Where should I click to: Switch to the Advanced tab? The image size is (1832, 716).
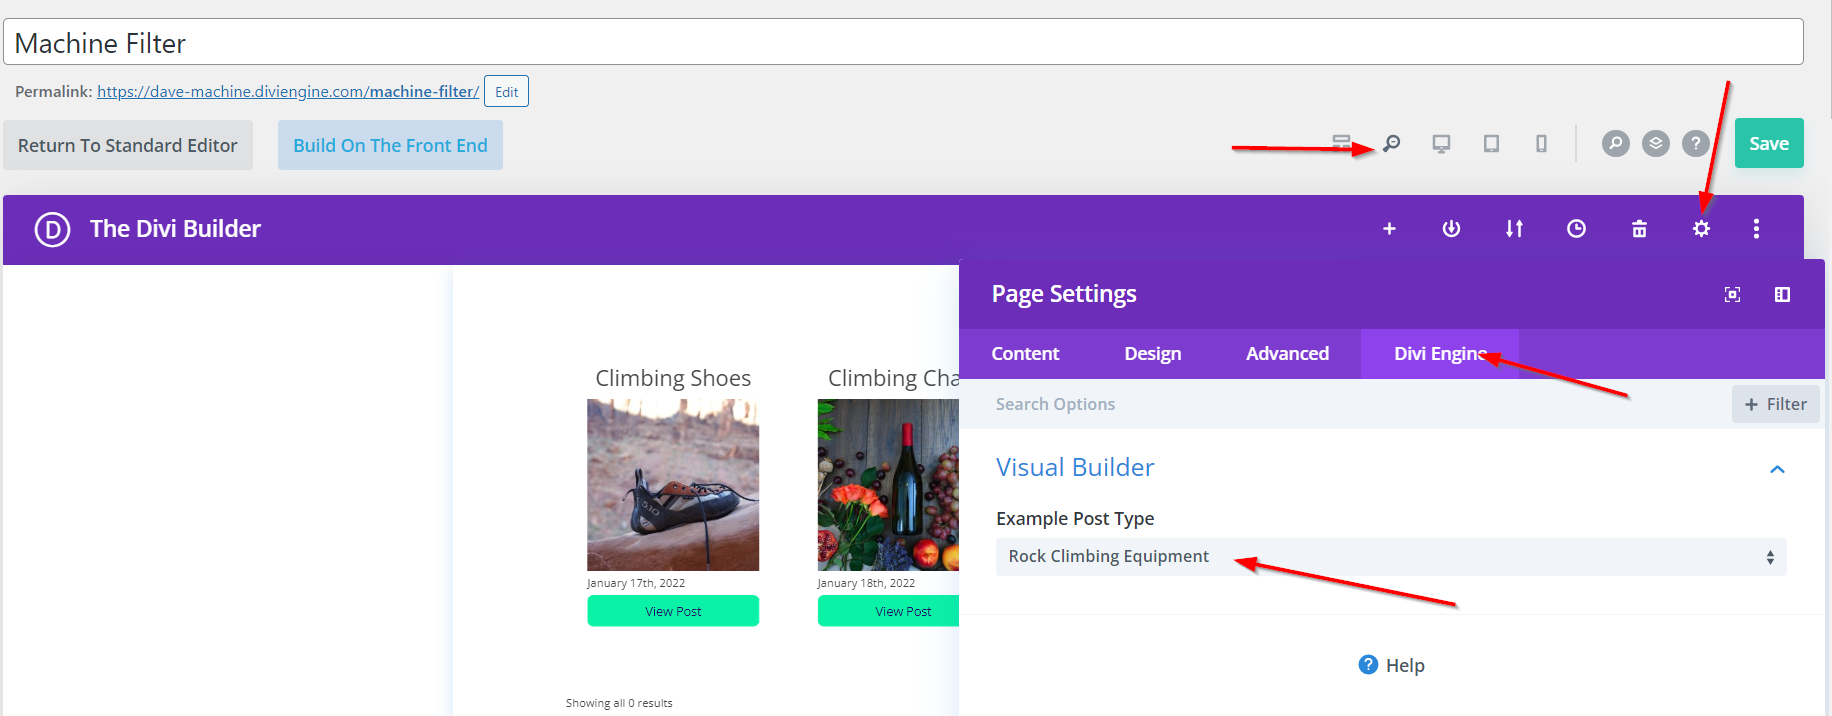point(1287,354)
